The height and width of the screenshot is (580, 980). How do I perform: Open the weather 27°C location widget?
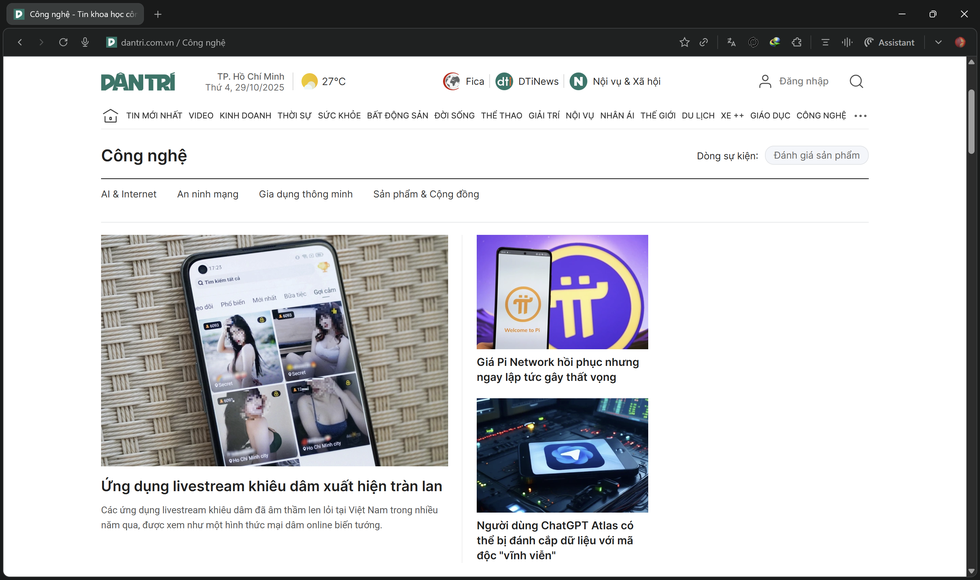(x=323, y=81)
